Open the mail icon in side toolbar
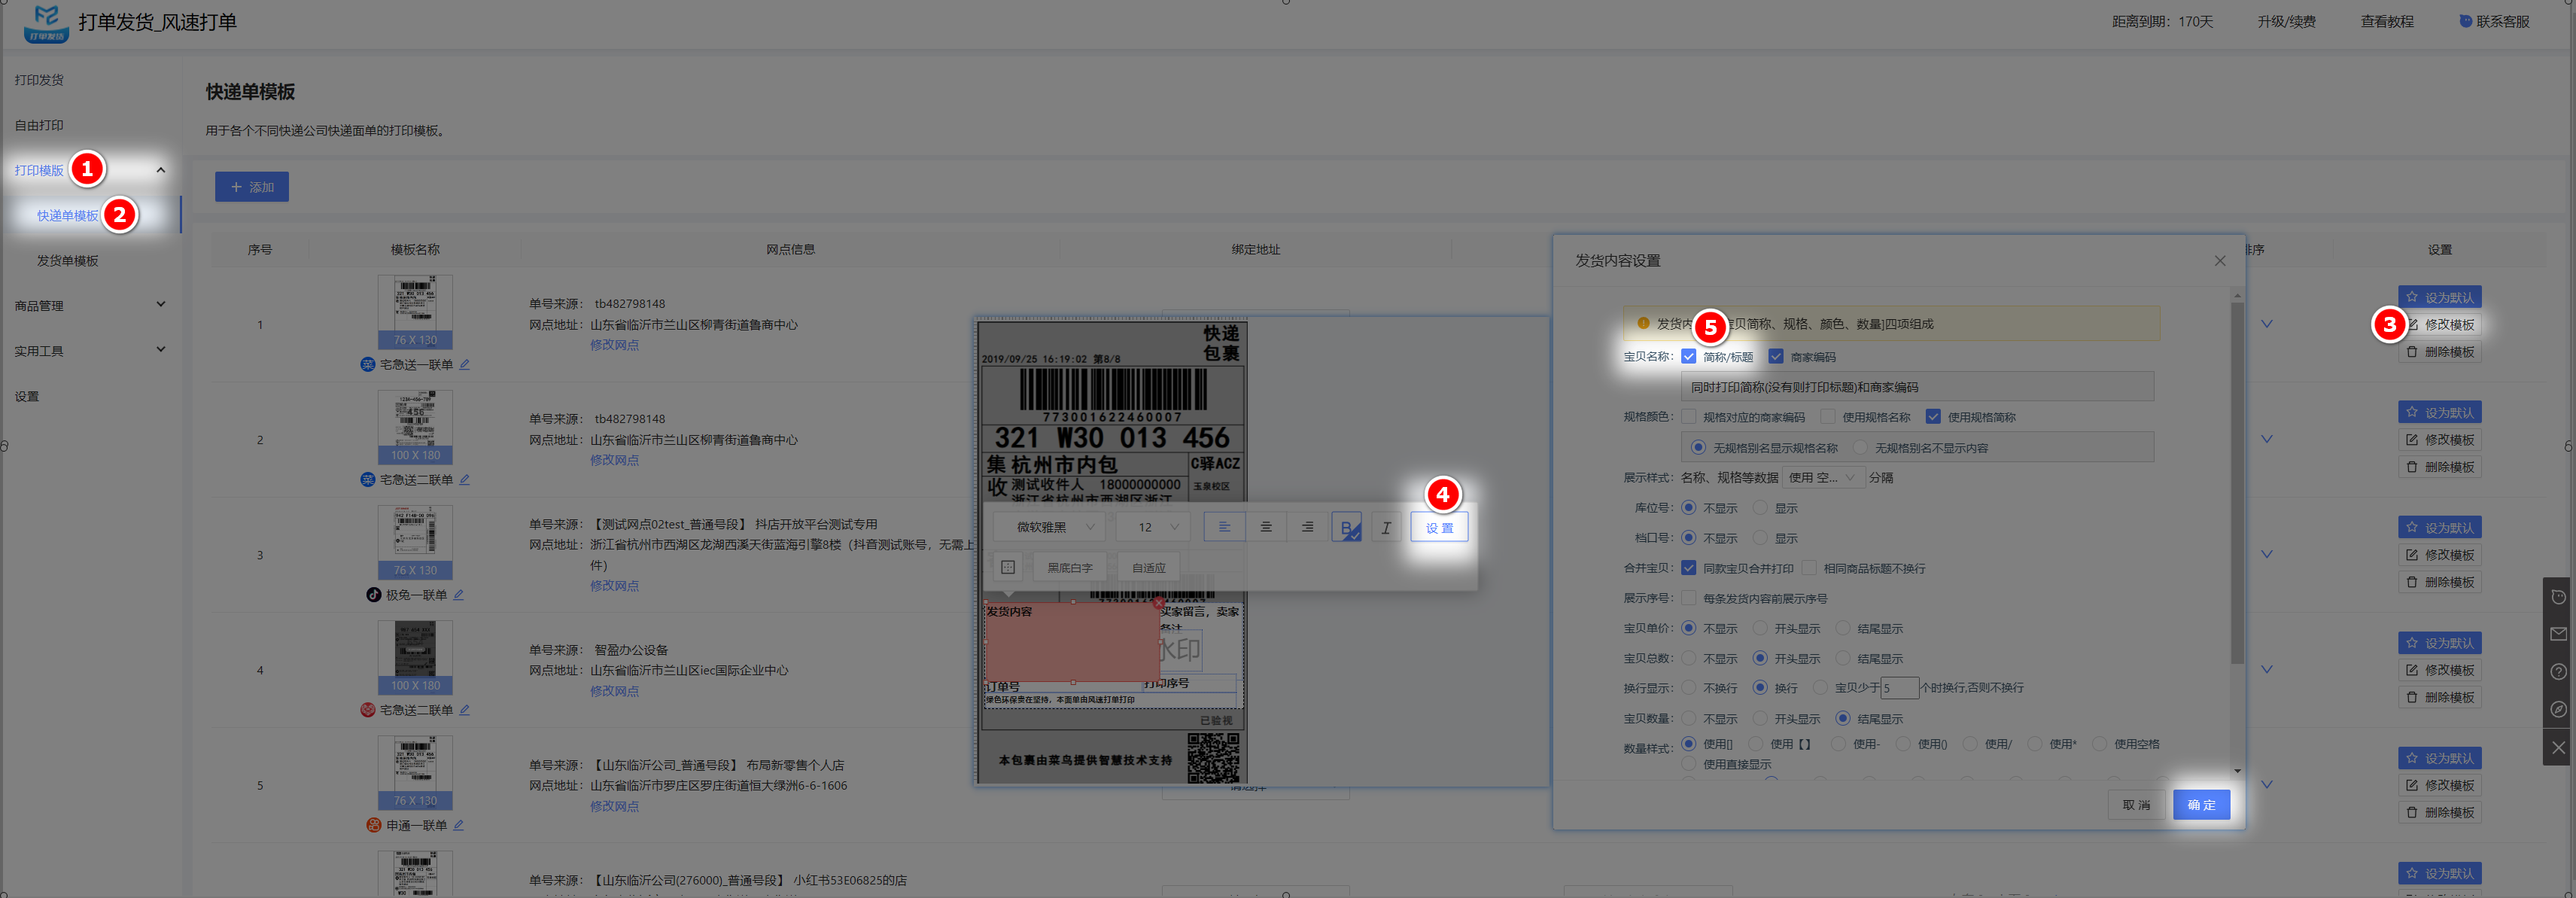 tap(2558, 634)
